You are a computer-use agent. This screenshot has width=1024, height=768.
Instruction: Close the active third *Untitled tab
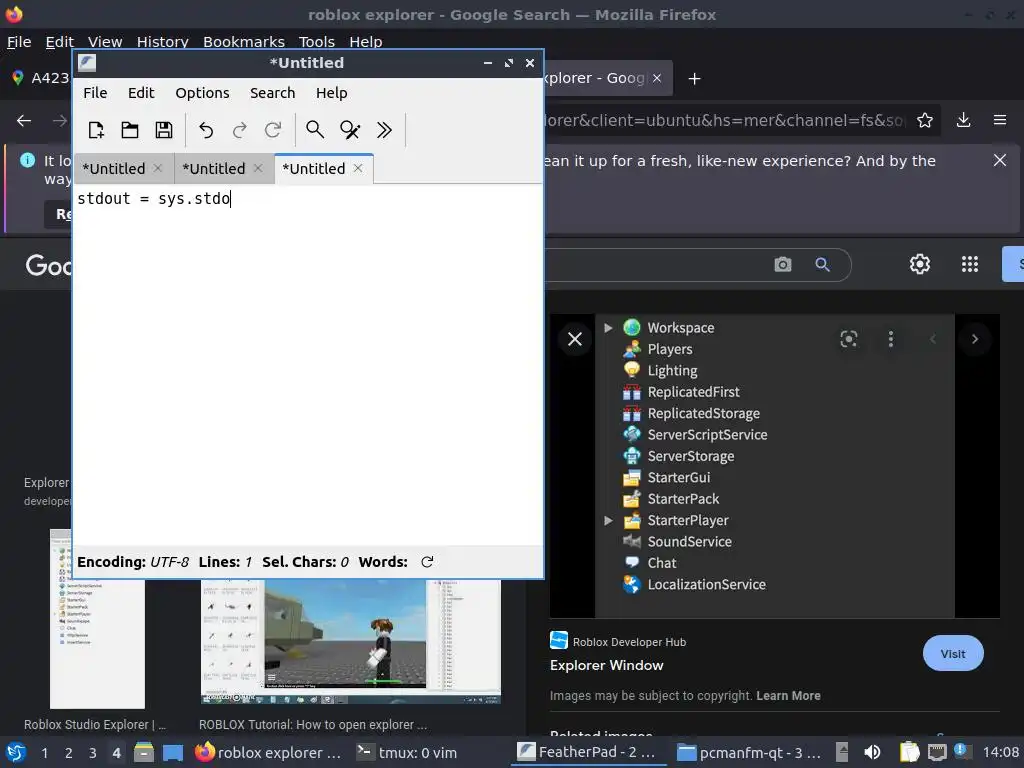[358, 168]
